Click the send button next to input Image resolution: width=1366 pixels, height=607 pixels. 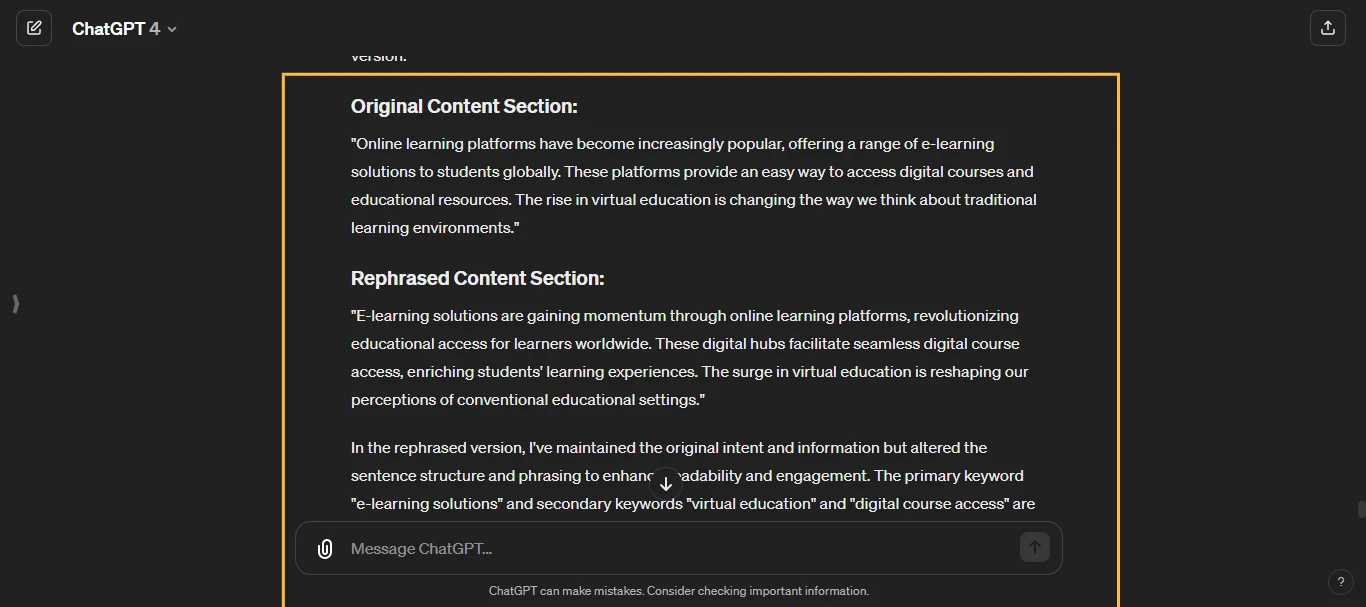(x=1034, y=548)
